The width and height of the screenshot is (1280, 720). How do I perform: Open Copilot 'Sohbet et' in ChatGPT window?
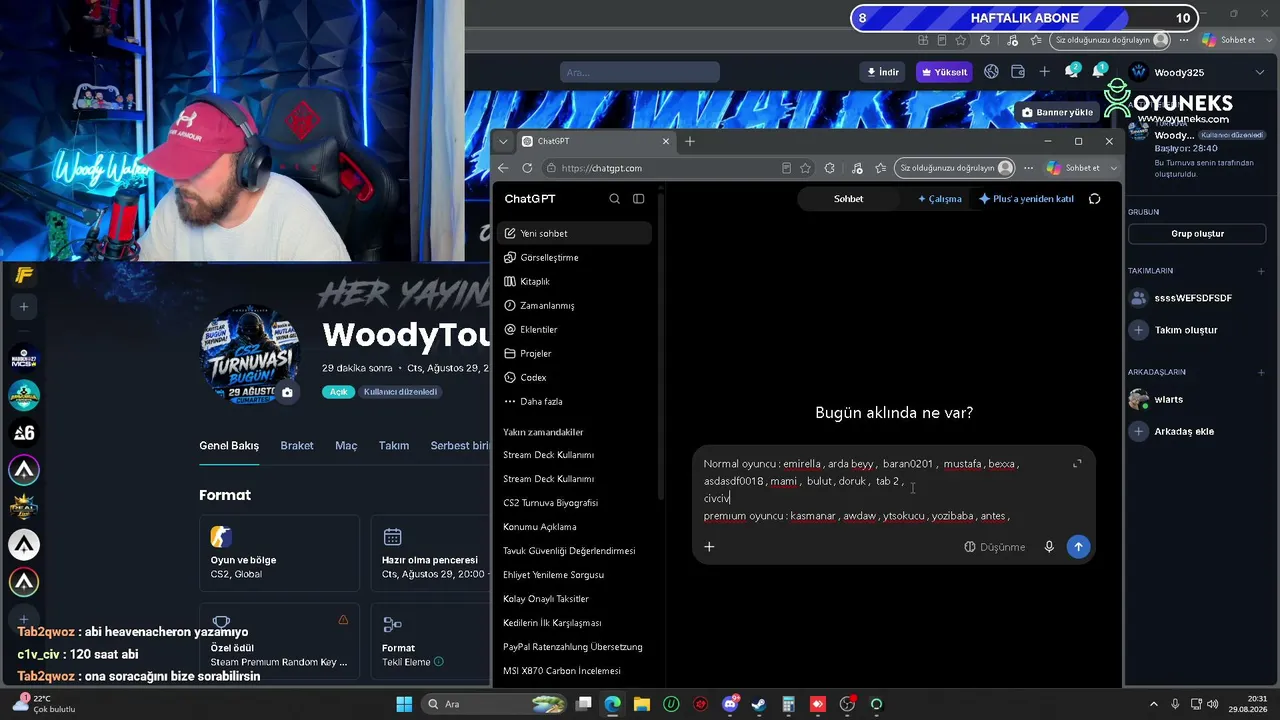pos(1074,168)
